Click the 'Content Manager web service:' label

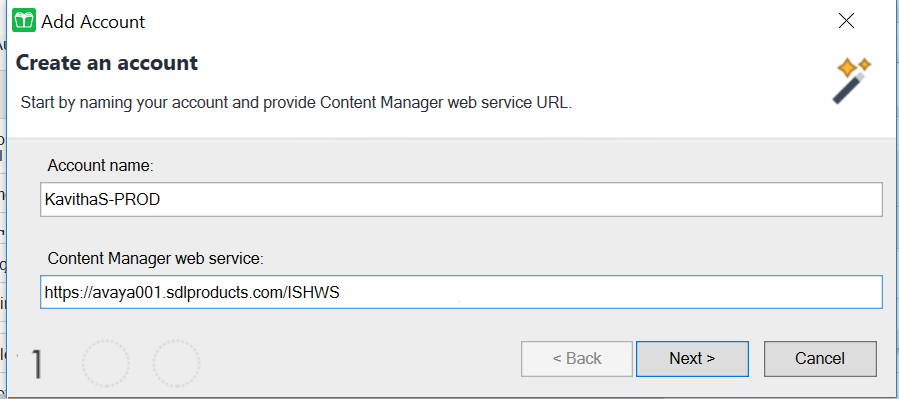[155, 259]
